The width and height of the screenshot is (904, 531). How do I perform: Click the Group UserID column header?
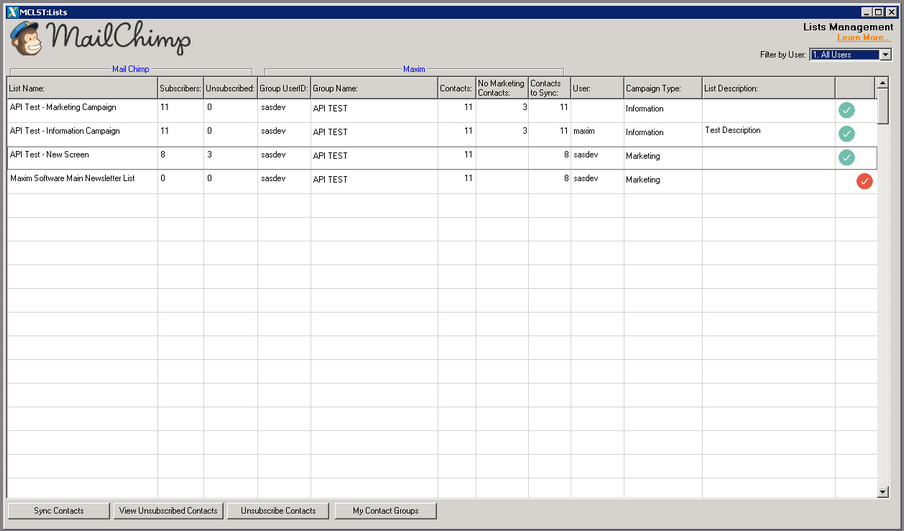click(284, 88)
